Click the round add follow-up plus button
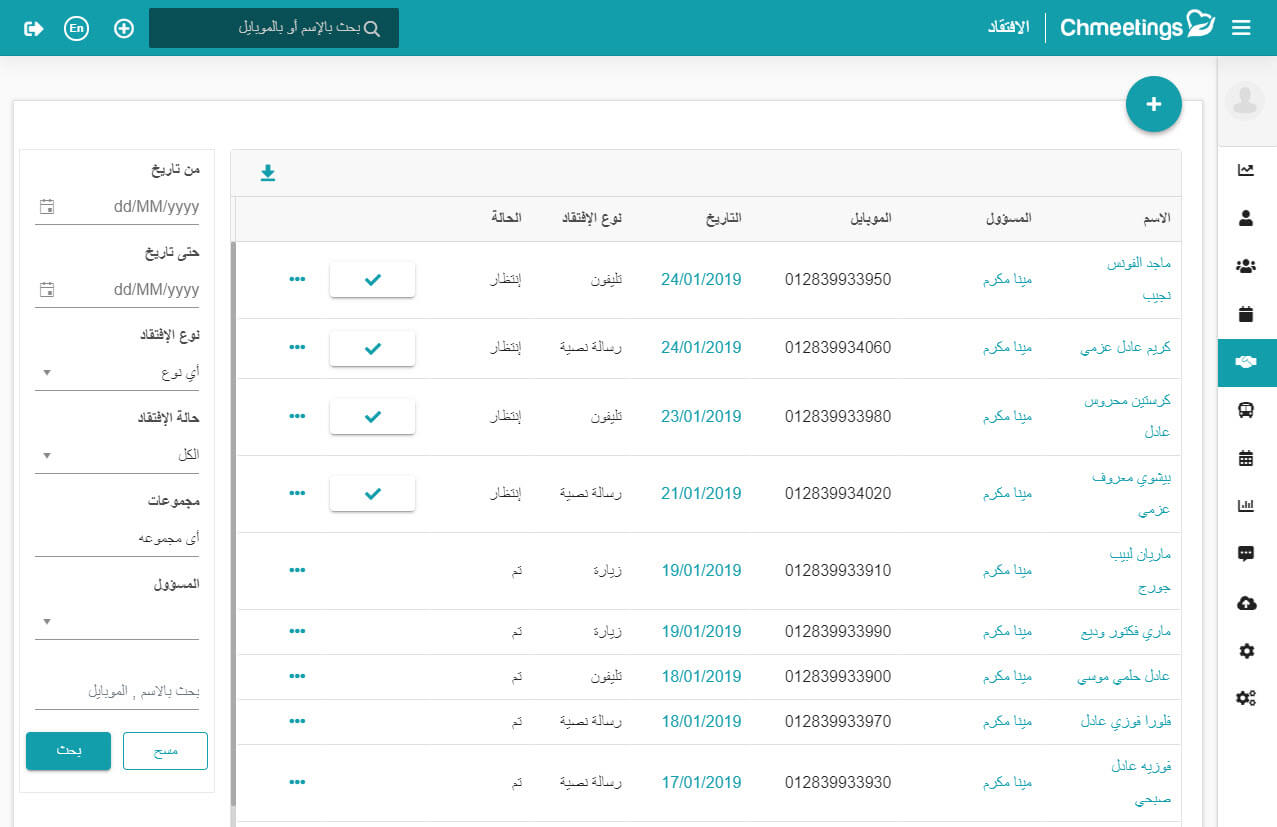Image resolution: width=1277 pixels, height=827 pixels. coord(1154,104)
